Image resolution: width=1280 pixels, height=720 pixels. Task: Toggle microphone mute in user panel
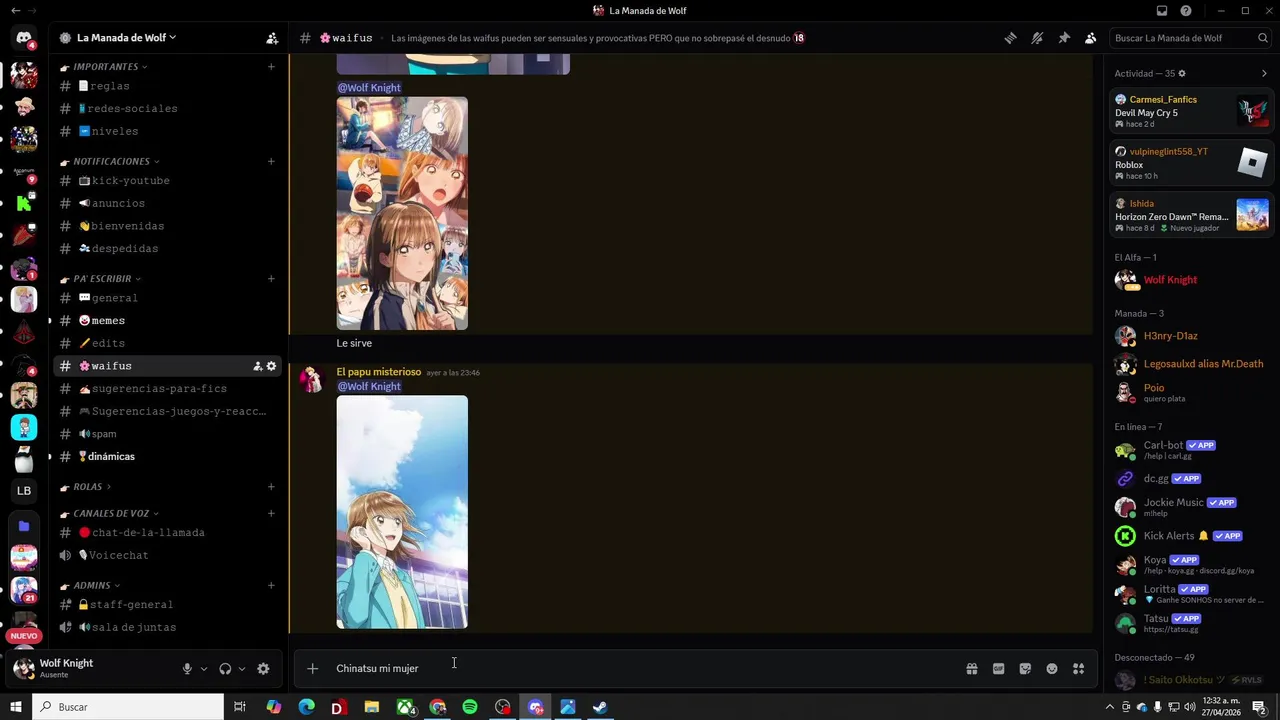click(187, 669)
